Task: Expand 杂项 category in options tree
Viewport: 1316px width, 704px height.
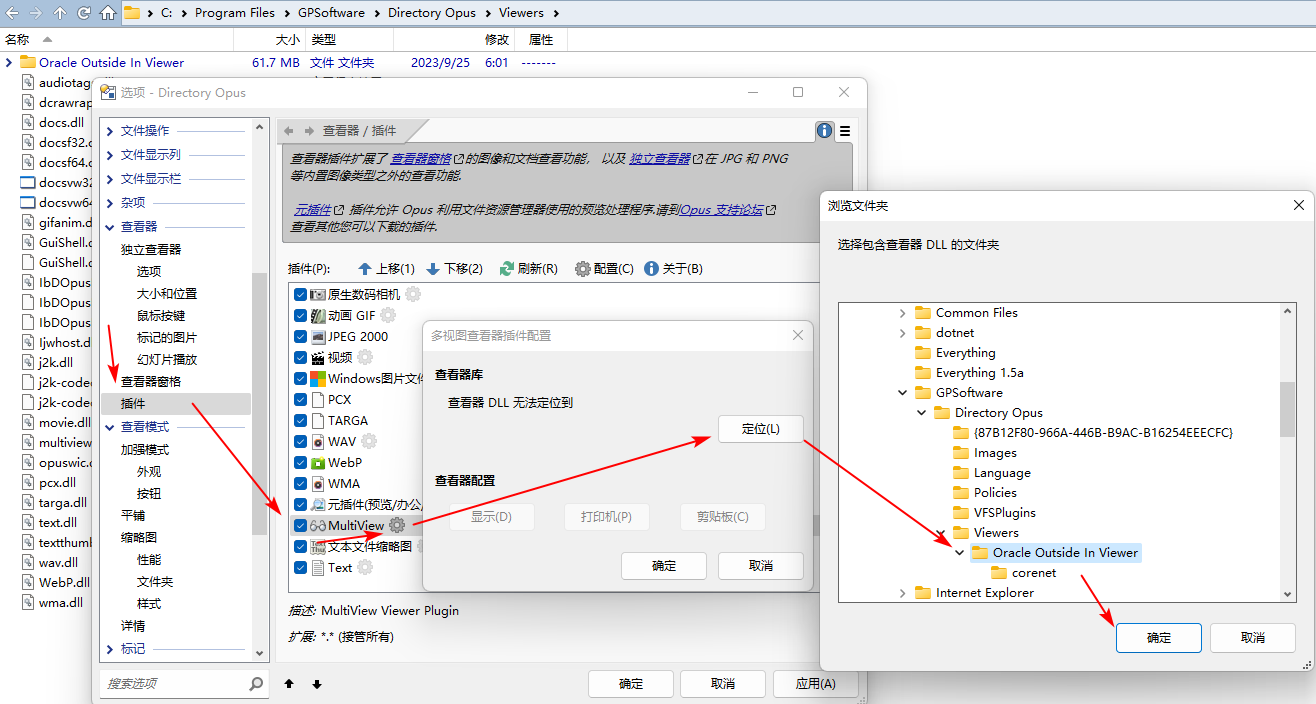Action: 110,203
